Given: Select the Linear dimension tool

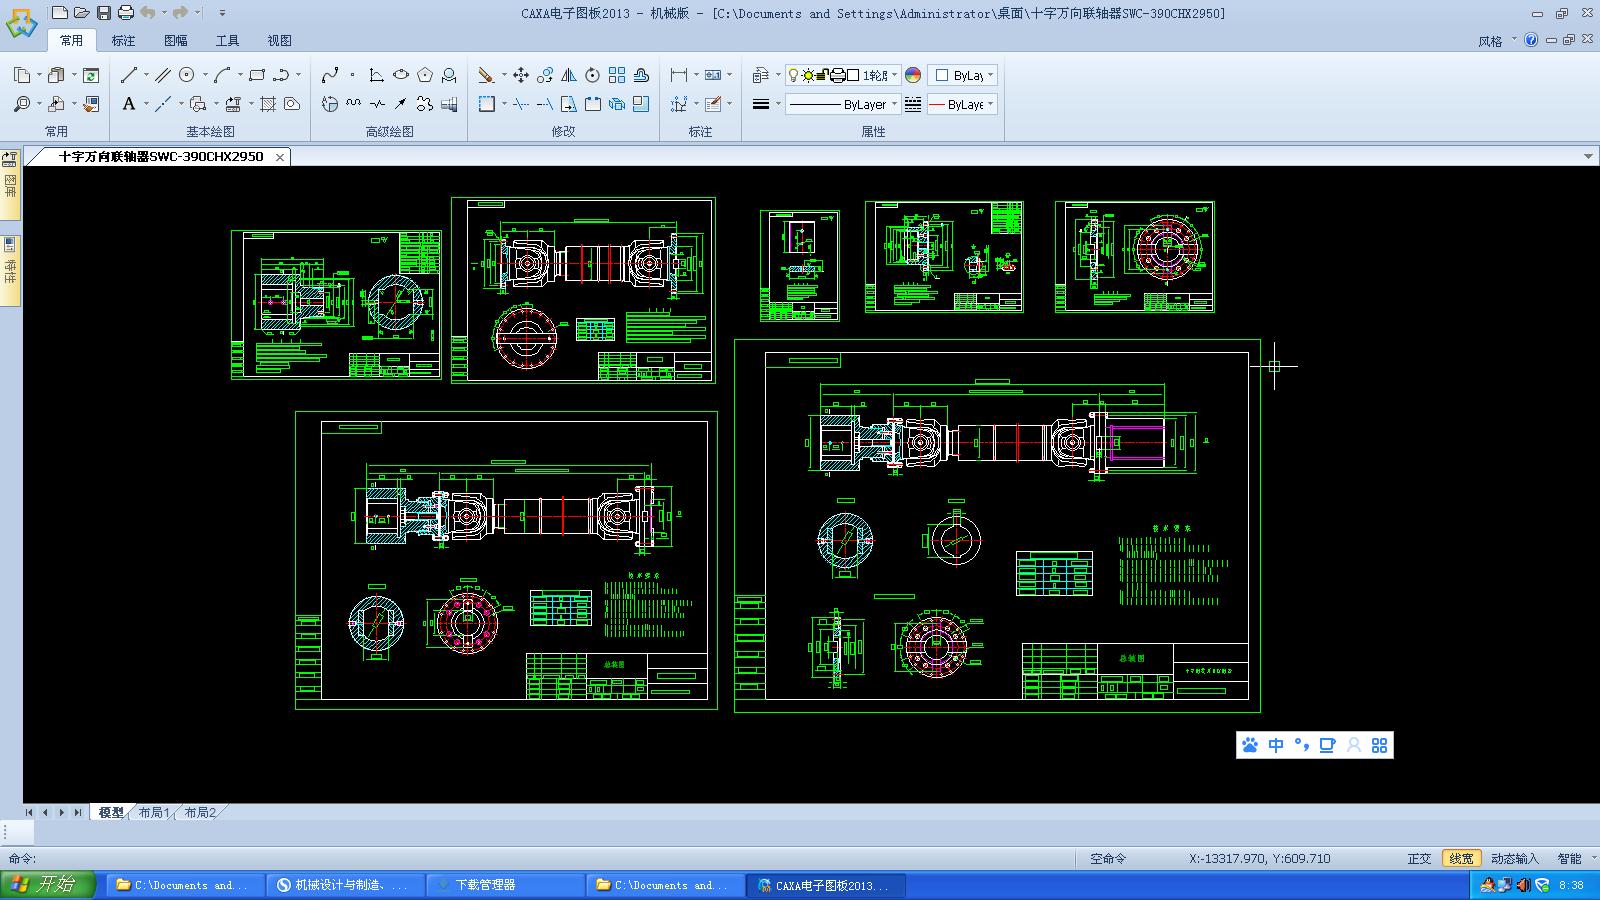Looking at the screenshot, I should (679, 75).
